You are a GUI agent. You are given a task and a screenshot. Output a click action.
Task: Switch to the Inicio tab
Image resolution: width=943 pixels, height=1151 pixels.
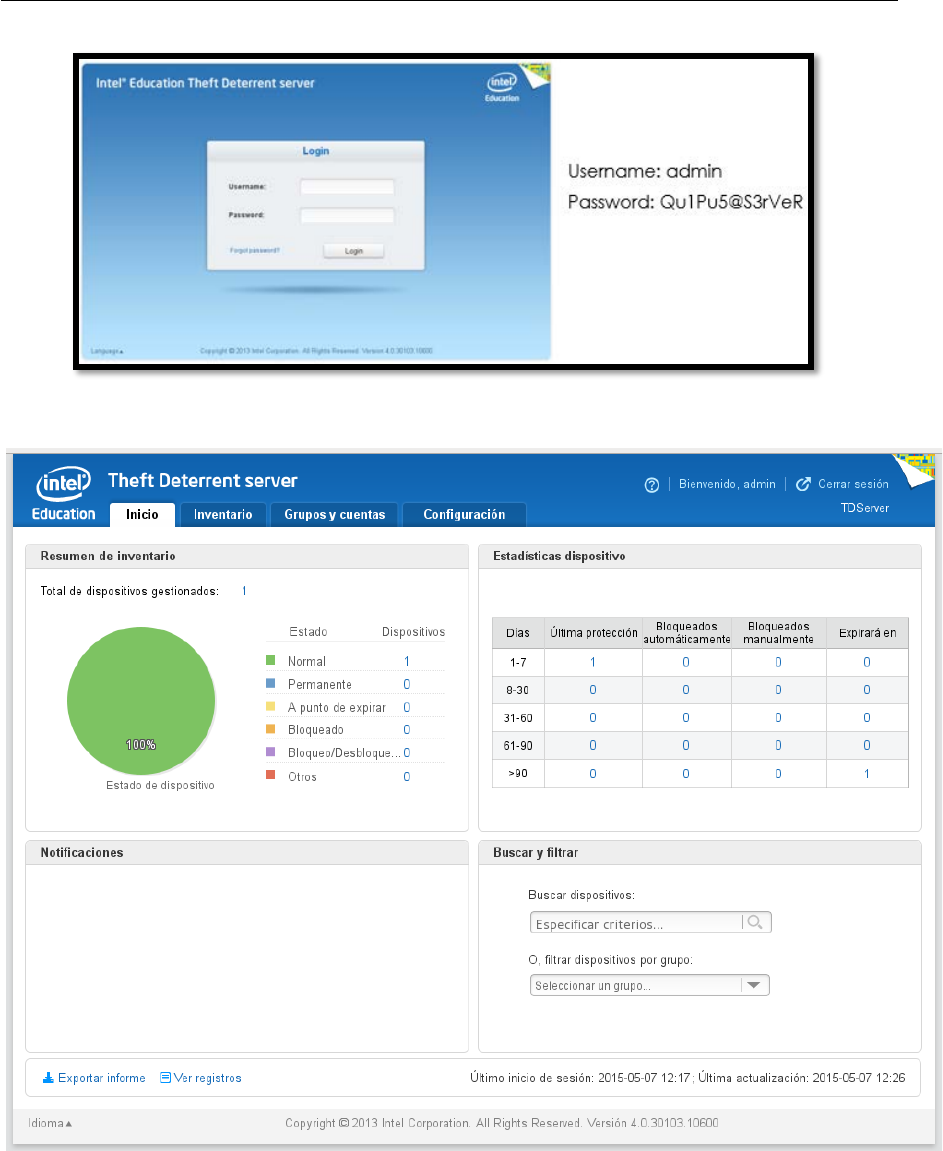(142, 515)
